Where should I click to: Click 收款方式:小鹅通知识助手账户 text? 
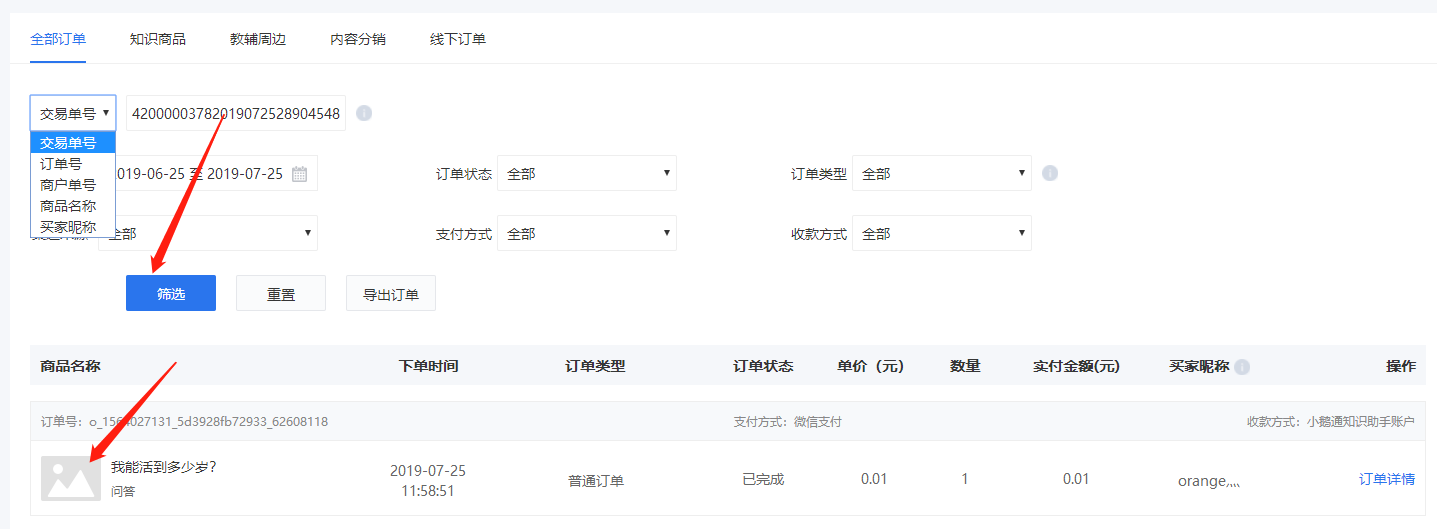point(1331,422)
